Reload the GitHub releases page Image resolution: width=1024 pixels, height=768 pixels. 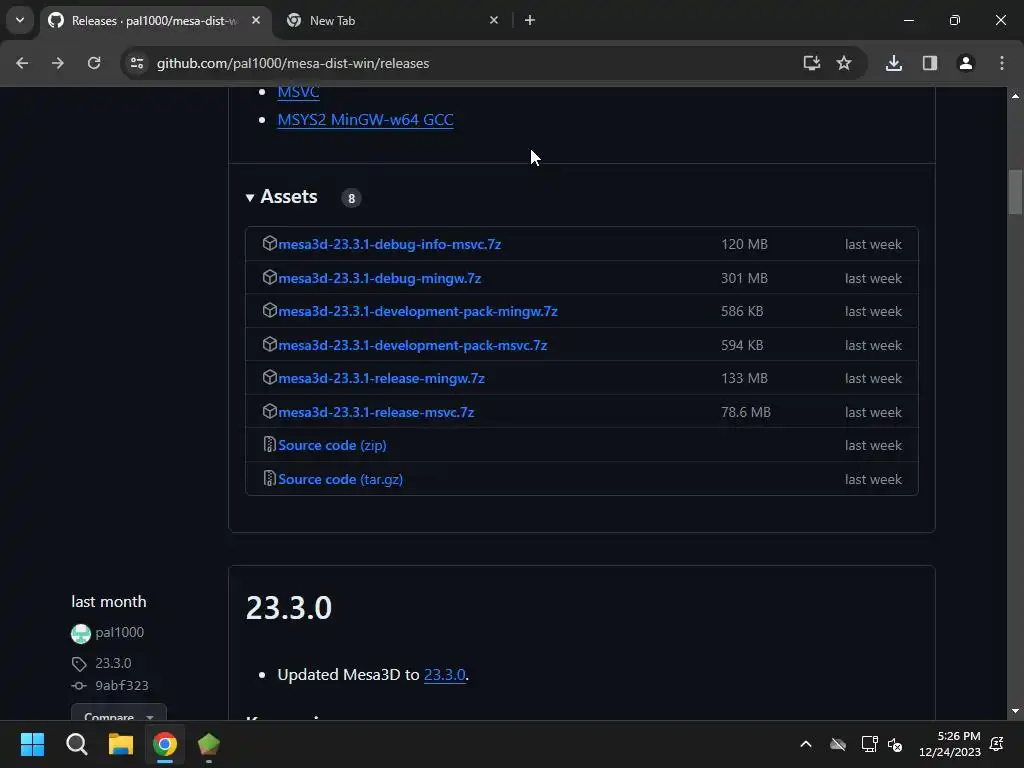(x=94, y=63)
